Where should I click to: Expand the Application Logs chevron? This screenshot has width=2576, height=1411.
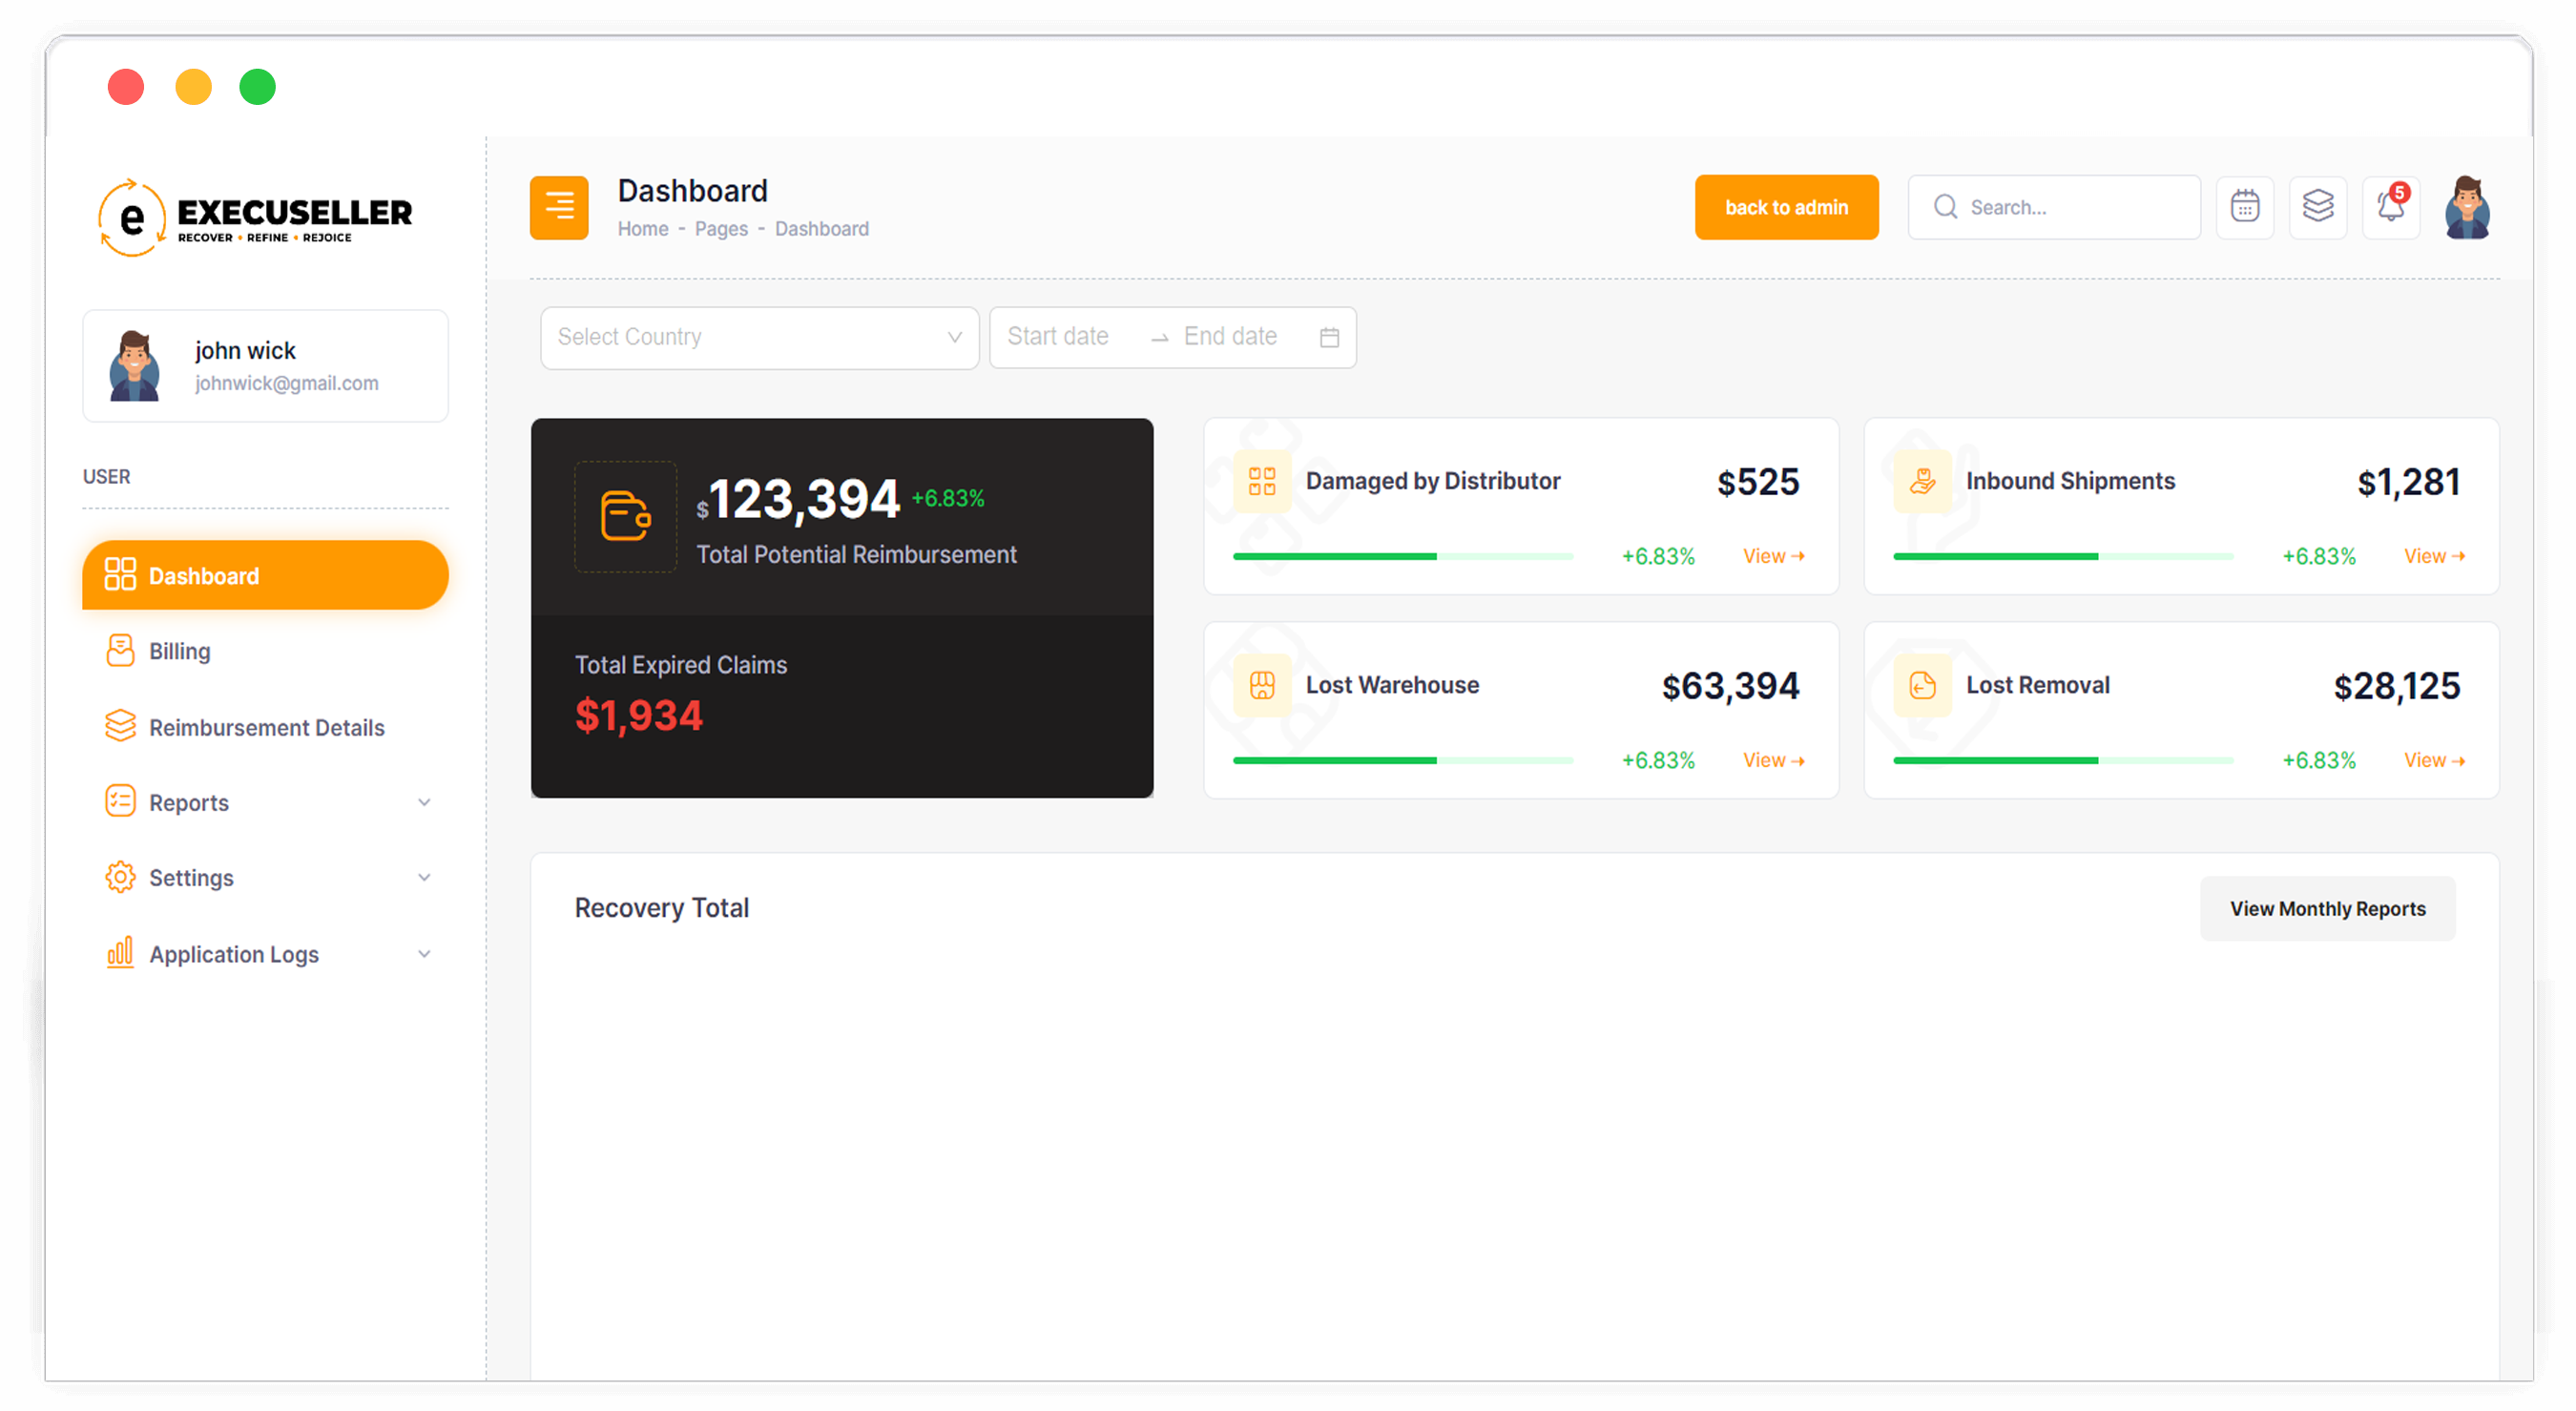424,954
